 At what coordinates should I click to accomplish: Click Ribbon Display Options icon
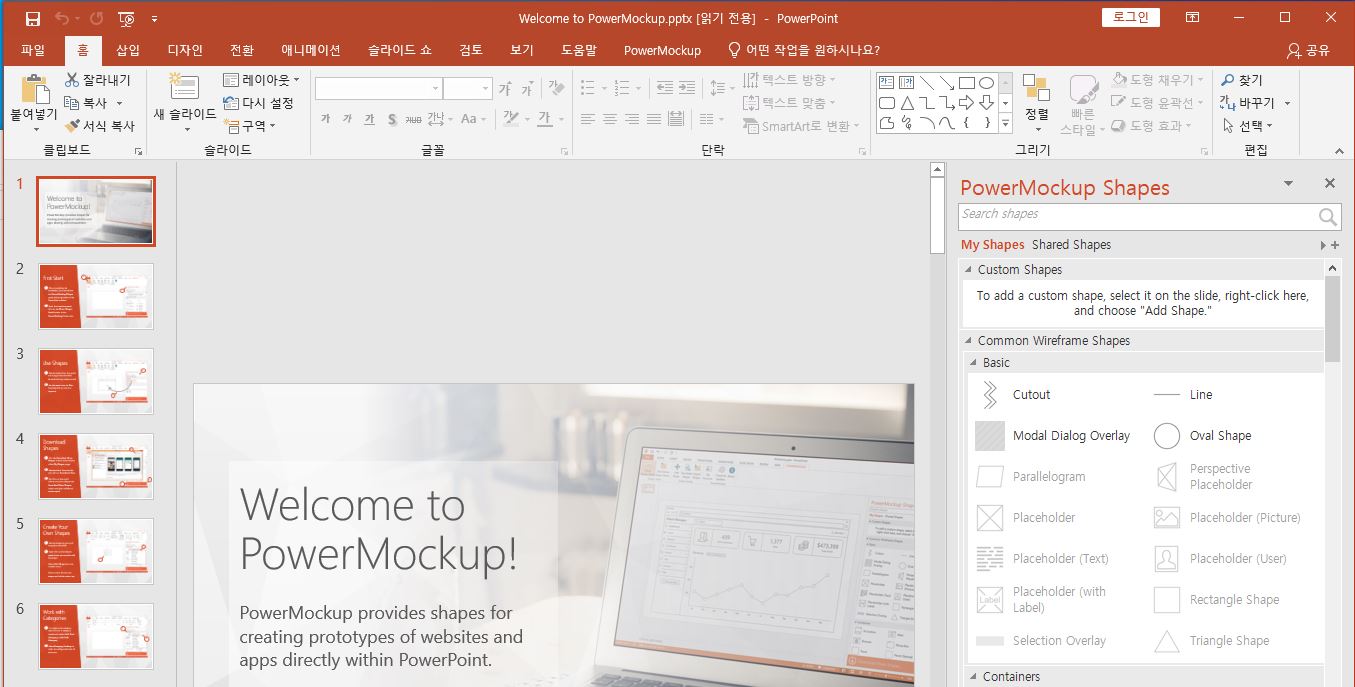(x=1192, y=18)
